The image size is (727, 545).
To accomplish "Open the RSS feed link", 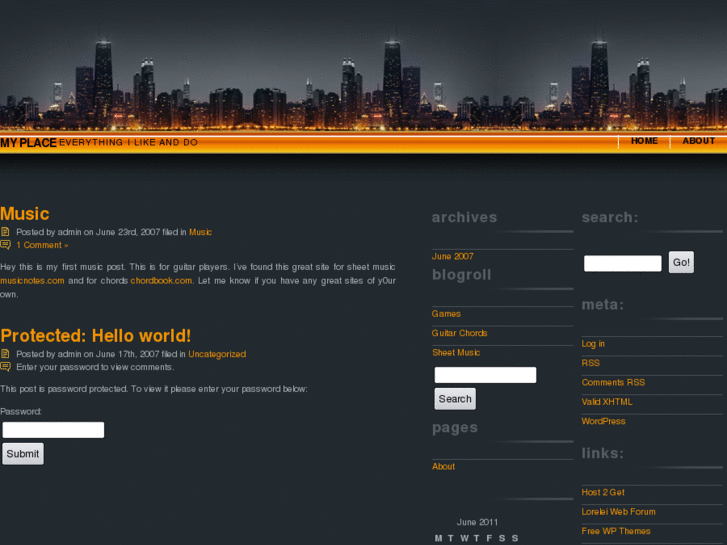I will tap(590, 363).
